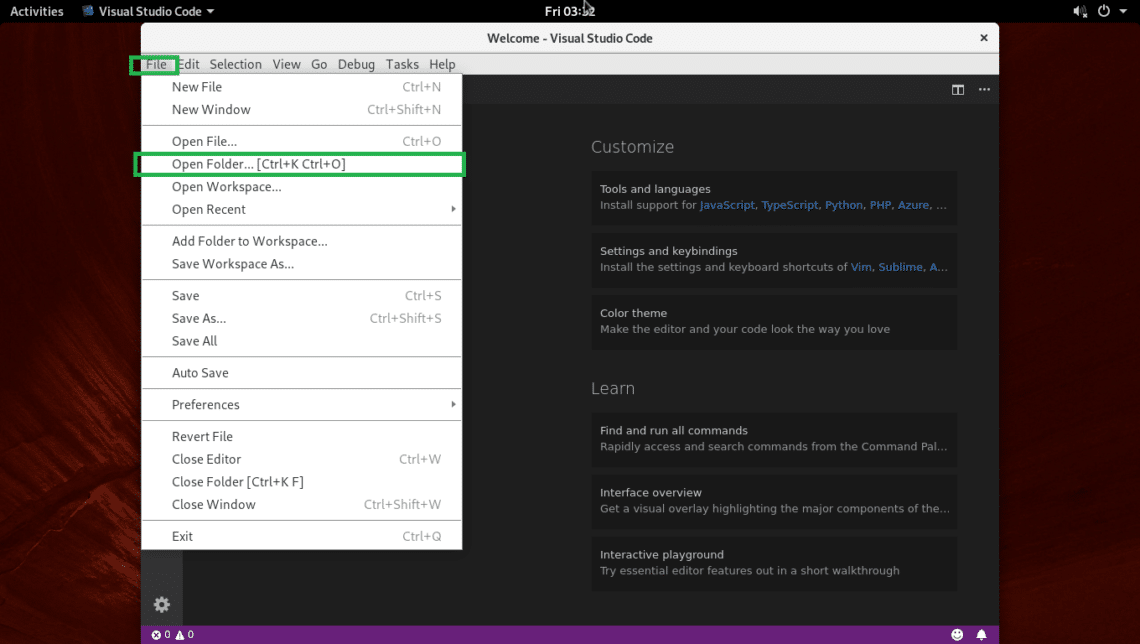Choose Save Workspace As... menu entry
The image size is (1140, 644).
coord(233,264)
